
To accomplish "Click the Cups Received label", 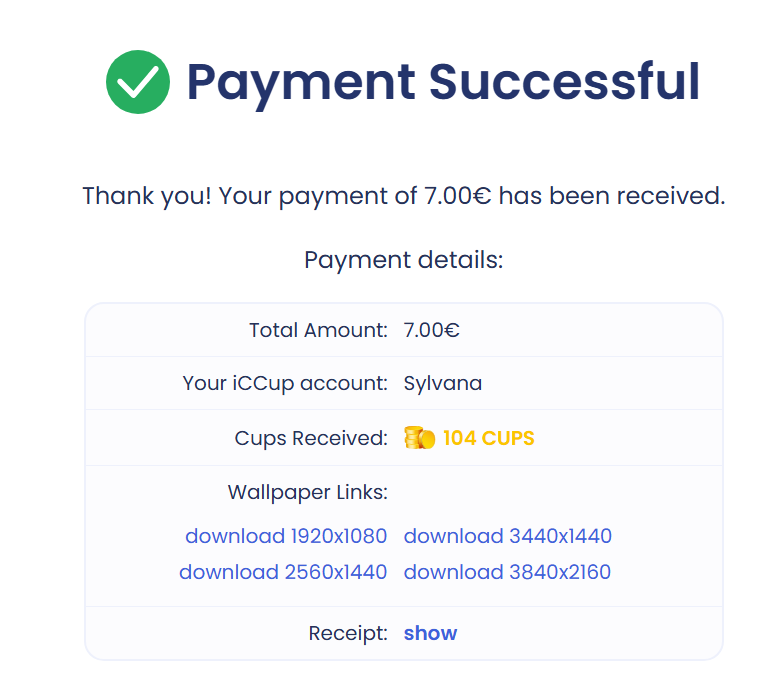I will (x=311, y=438).
